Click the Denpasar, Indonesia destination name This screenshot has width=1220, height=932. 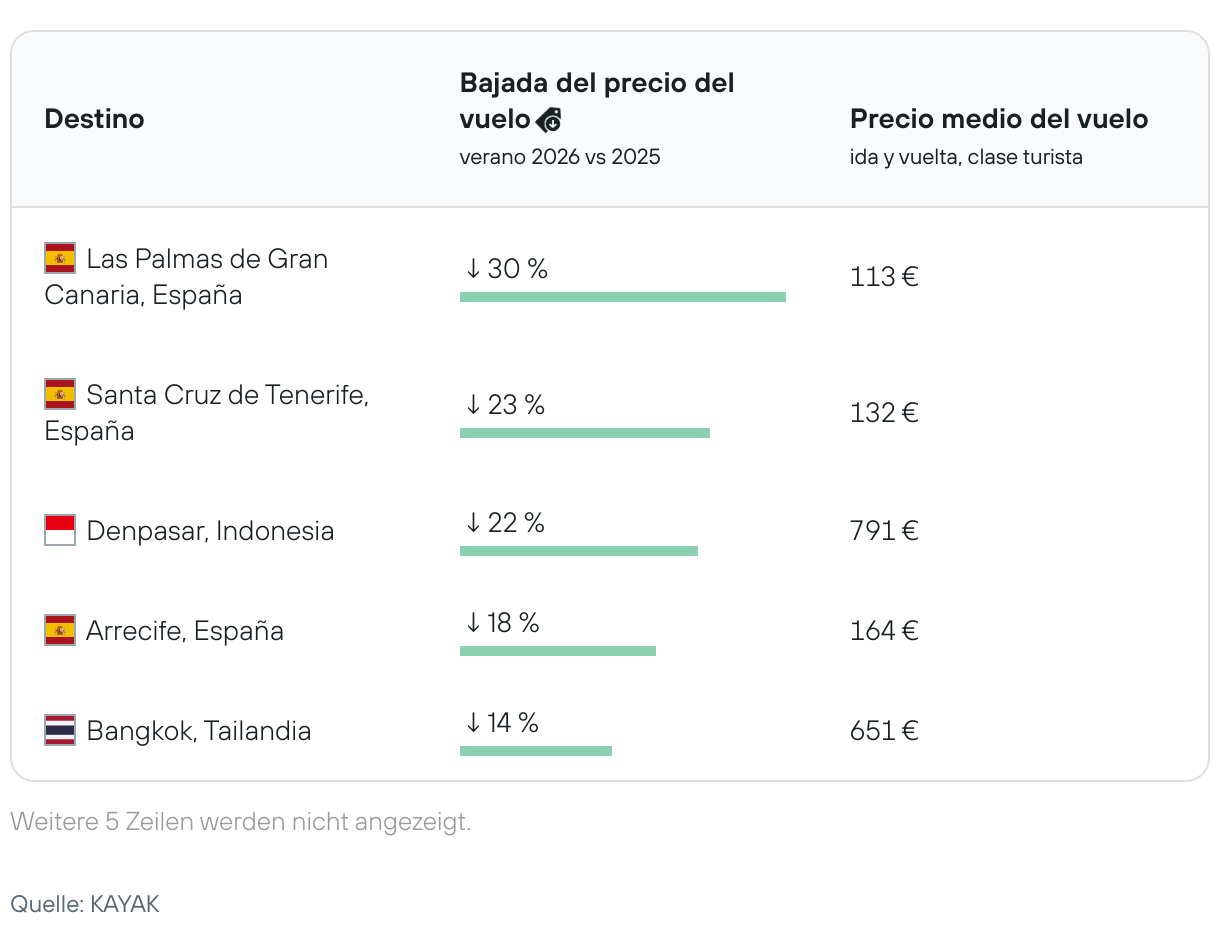point(210,530)
